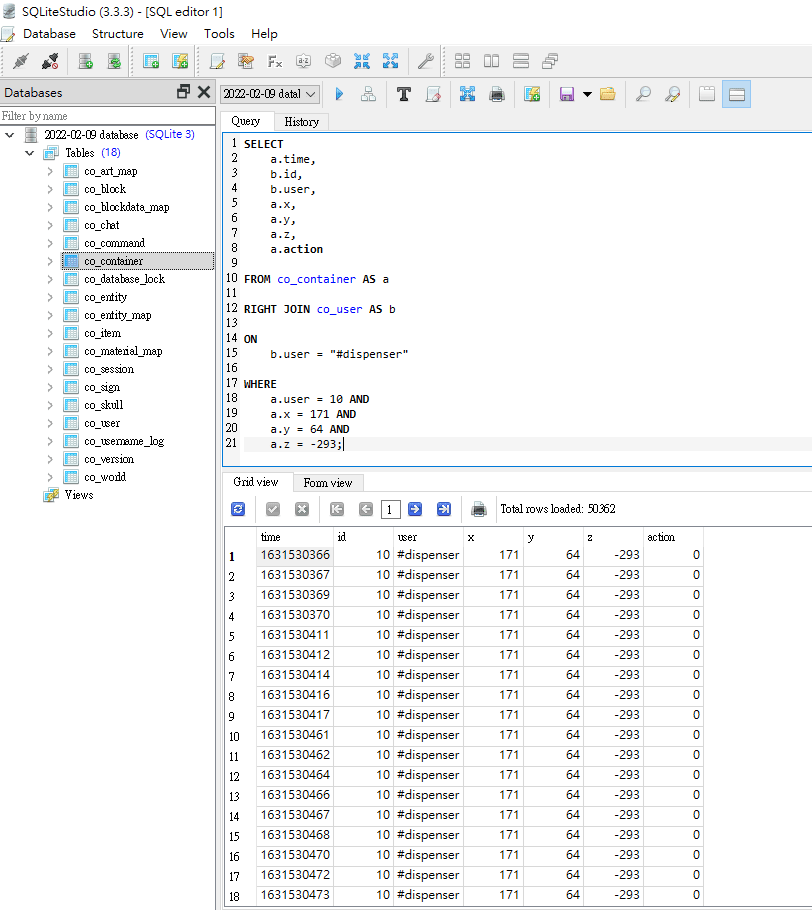This screenshot has width=812, height=910.
Task: Click the Open SQL editor icon
Action: point(216,61)
